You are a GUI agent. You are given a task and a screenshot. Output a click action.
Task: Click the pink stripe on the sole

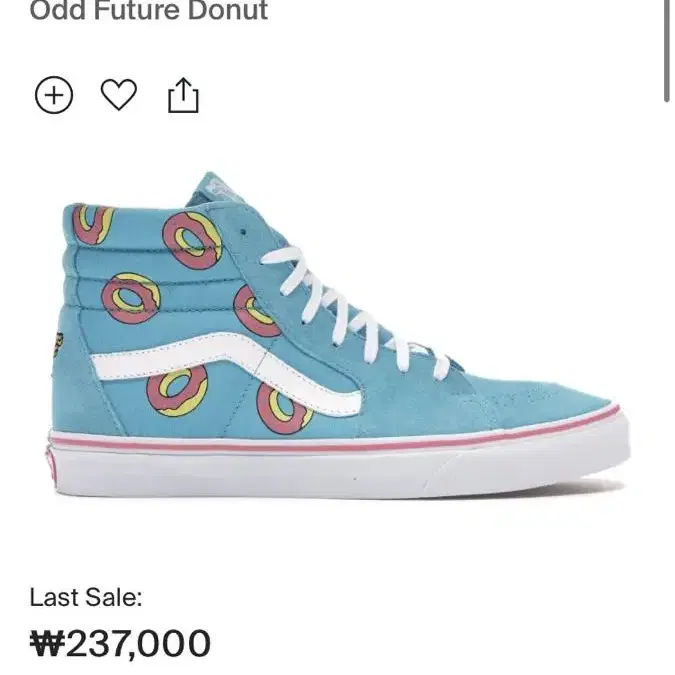[x=336, y=443]
